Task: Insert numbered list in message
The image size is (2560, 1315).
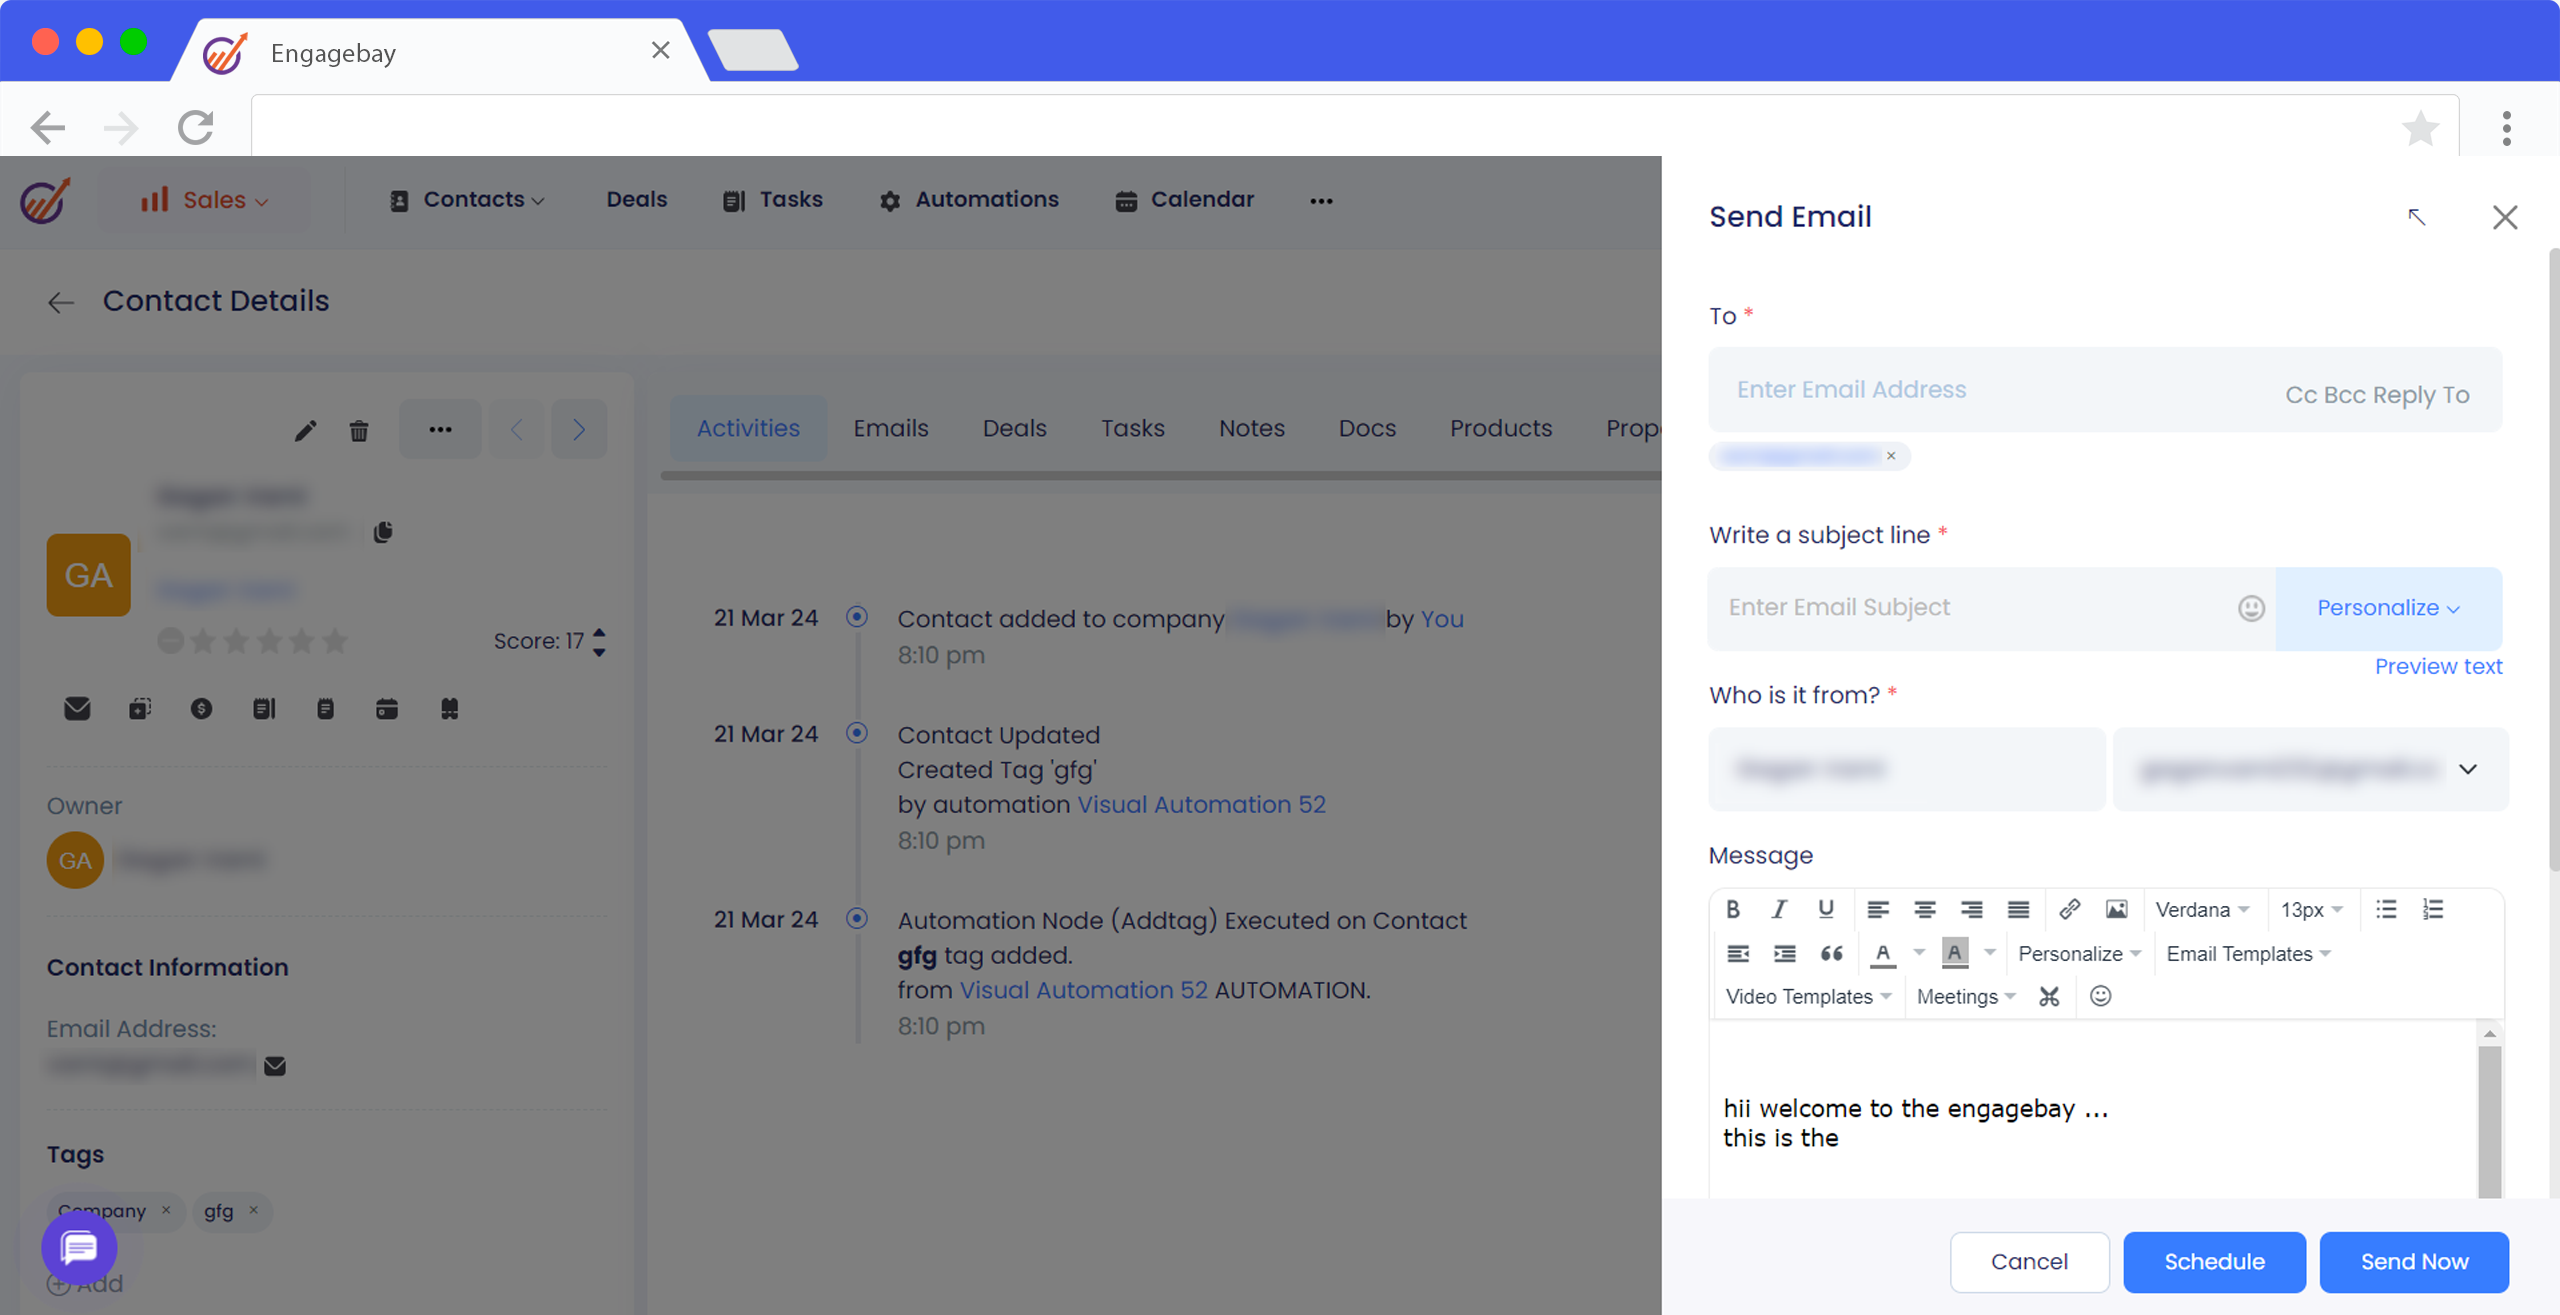Action: point(2432,909)
